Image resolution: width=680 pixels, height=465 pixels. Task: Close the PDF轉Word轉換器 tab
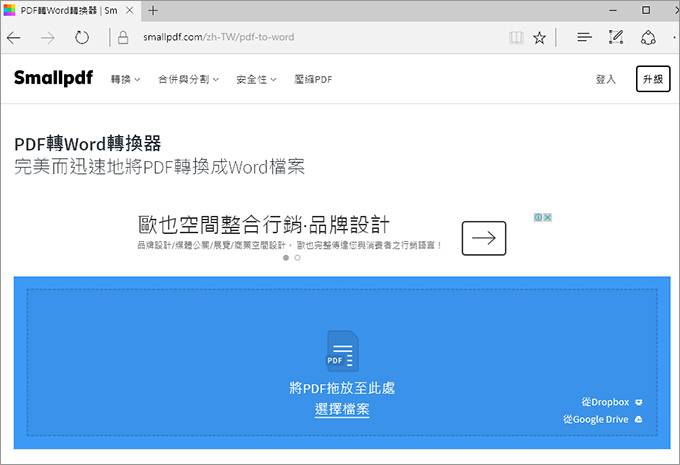(129, 10)
